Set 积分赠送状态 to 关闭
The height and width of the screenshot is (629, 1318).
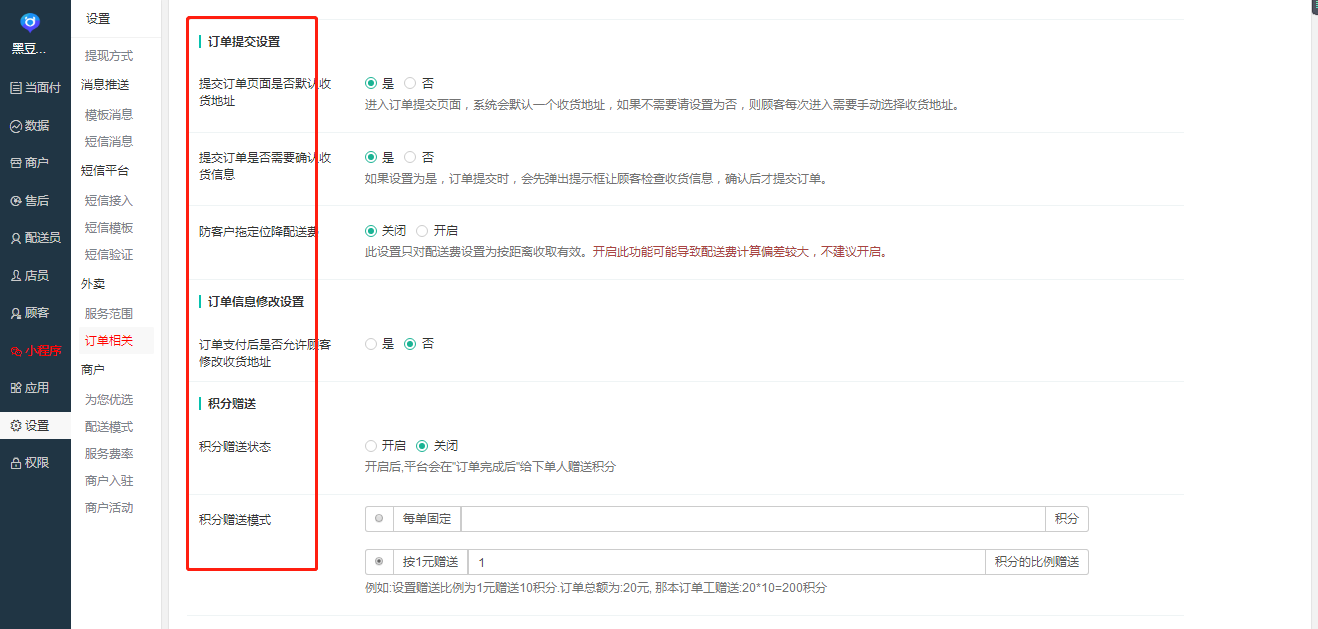(422, 446)
